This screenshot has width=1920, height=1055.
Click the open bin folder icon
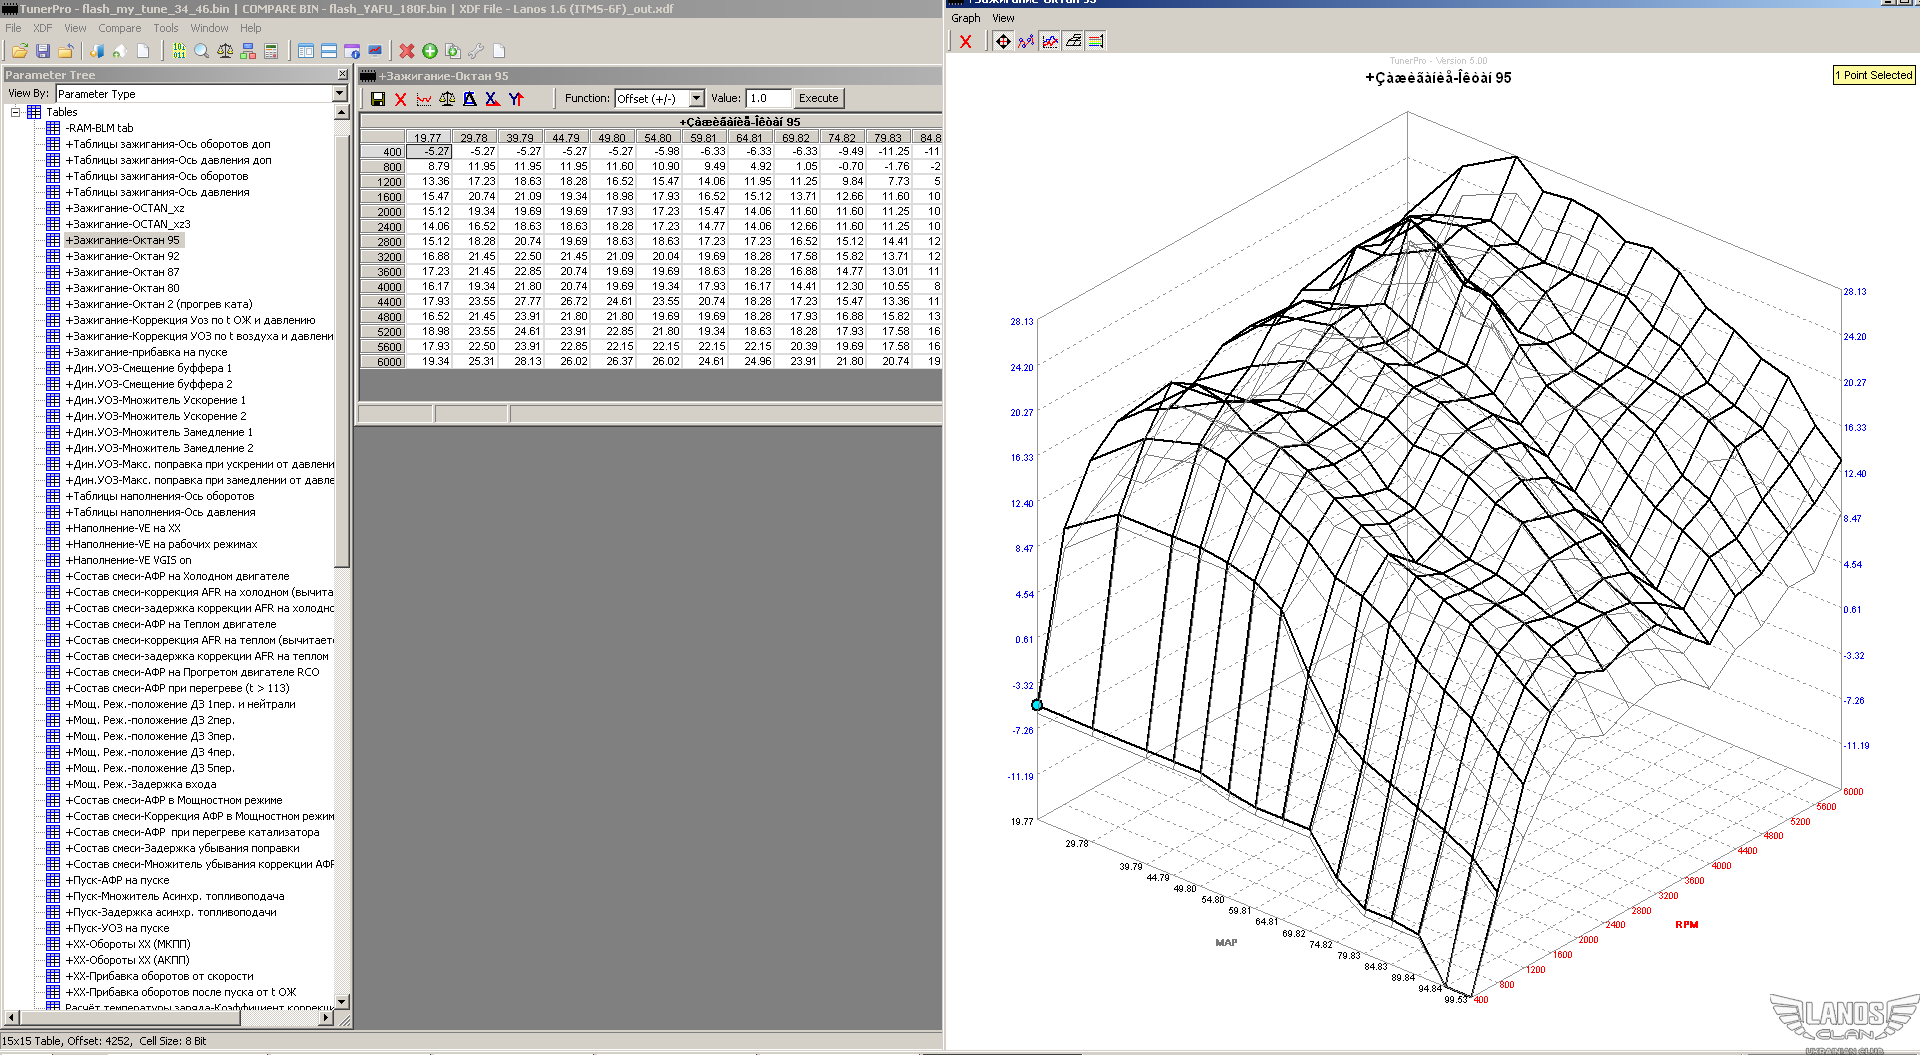click(19, 51)
